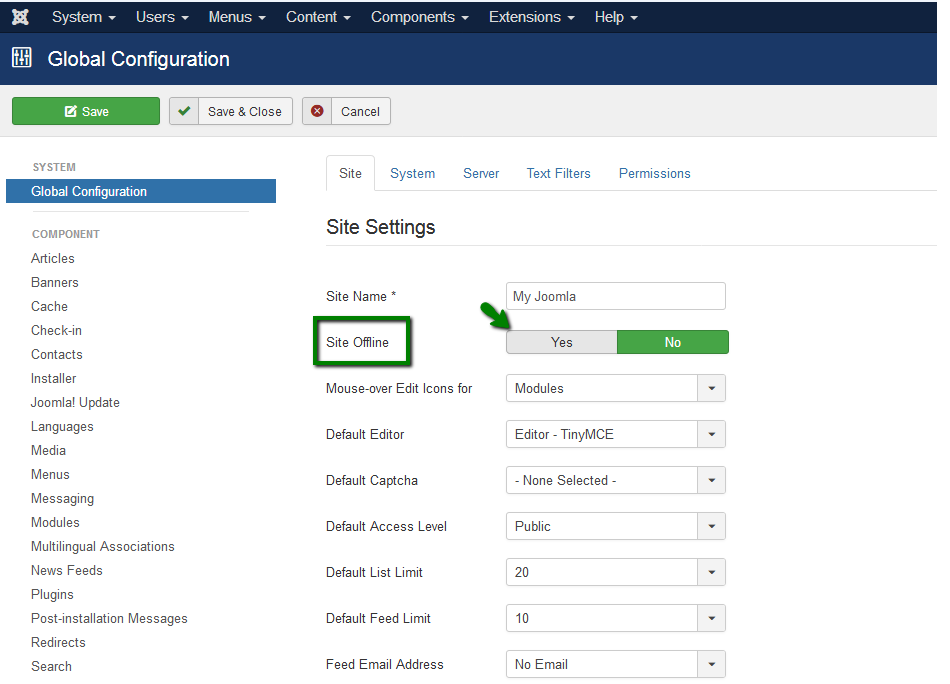Image resolution: width=950 pixels, height=684 pixels.
Task: Open the Default List Limit dropdown
Action: tap(616, 573)
